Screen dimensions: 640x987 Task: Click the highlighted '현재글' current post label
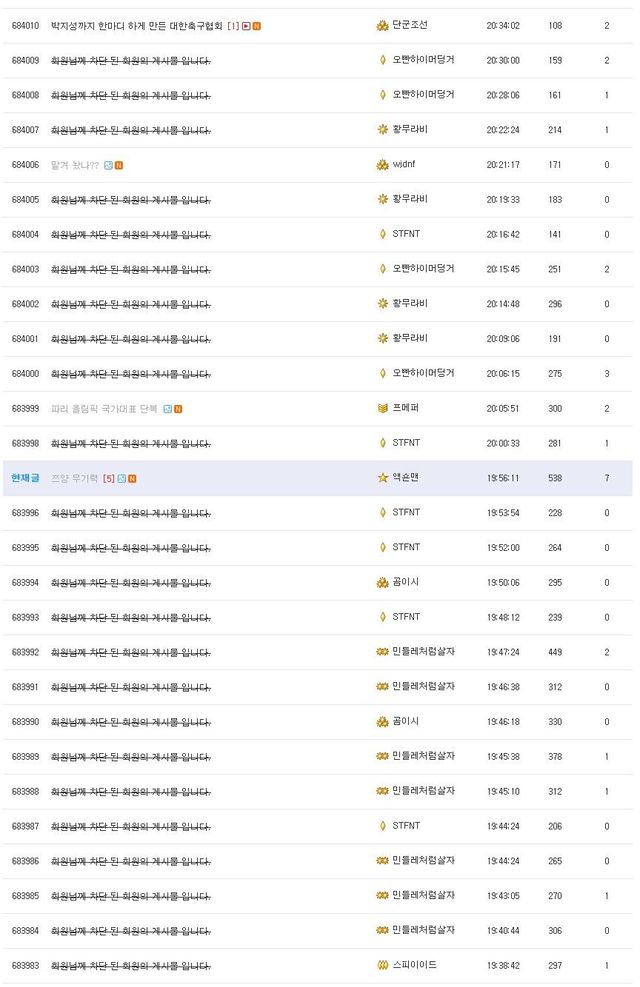point(25,478)
